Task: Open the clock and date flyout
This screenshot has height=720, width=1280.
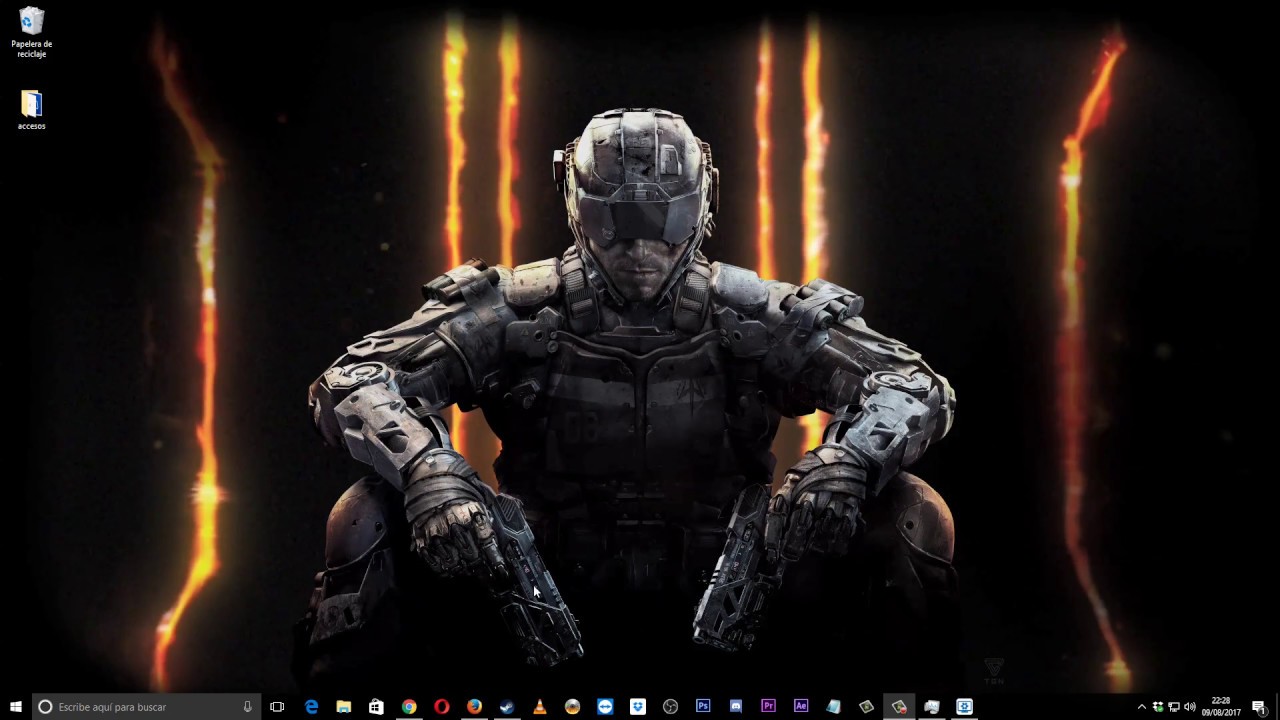Action: pyautogui.click(x=1220, y=707)
